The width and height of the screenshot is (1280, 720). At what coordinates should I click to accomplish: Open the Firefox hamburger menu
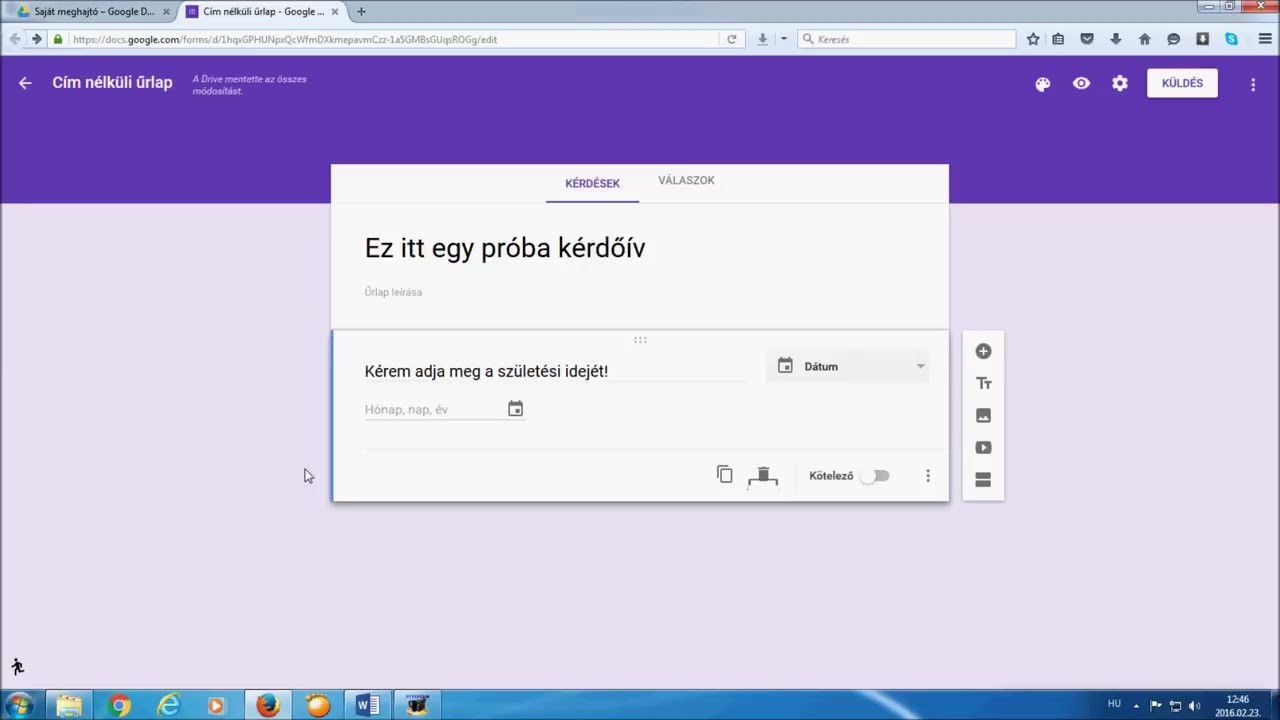[x=1264, y=39]
